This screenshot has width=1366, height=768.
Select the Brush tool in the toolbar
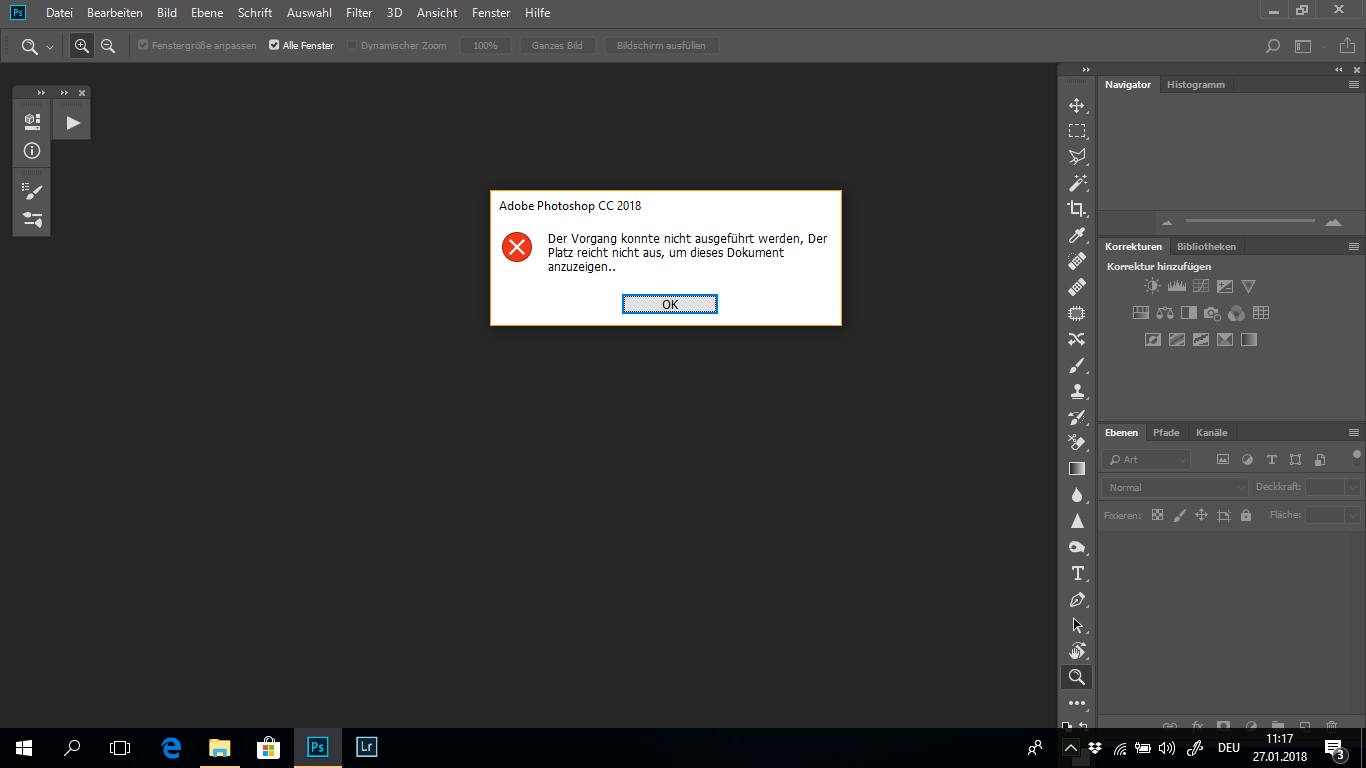(x=1077, y=365)
